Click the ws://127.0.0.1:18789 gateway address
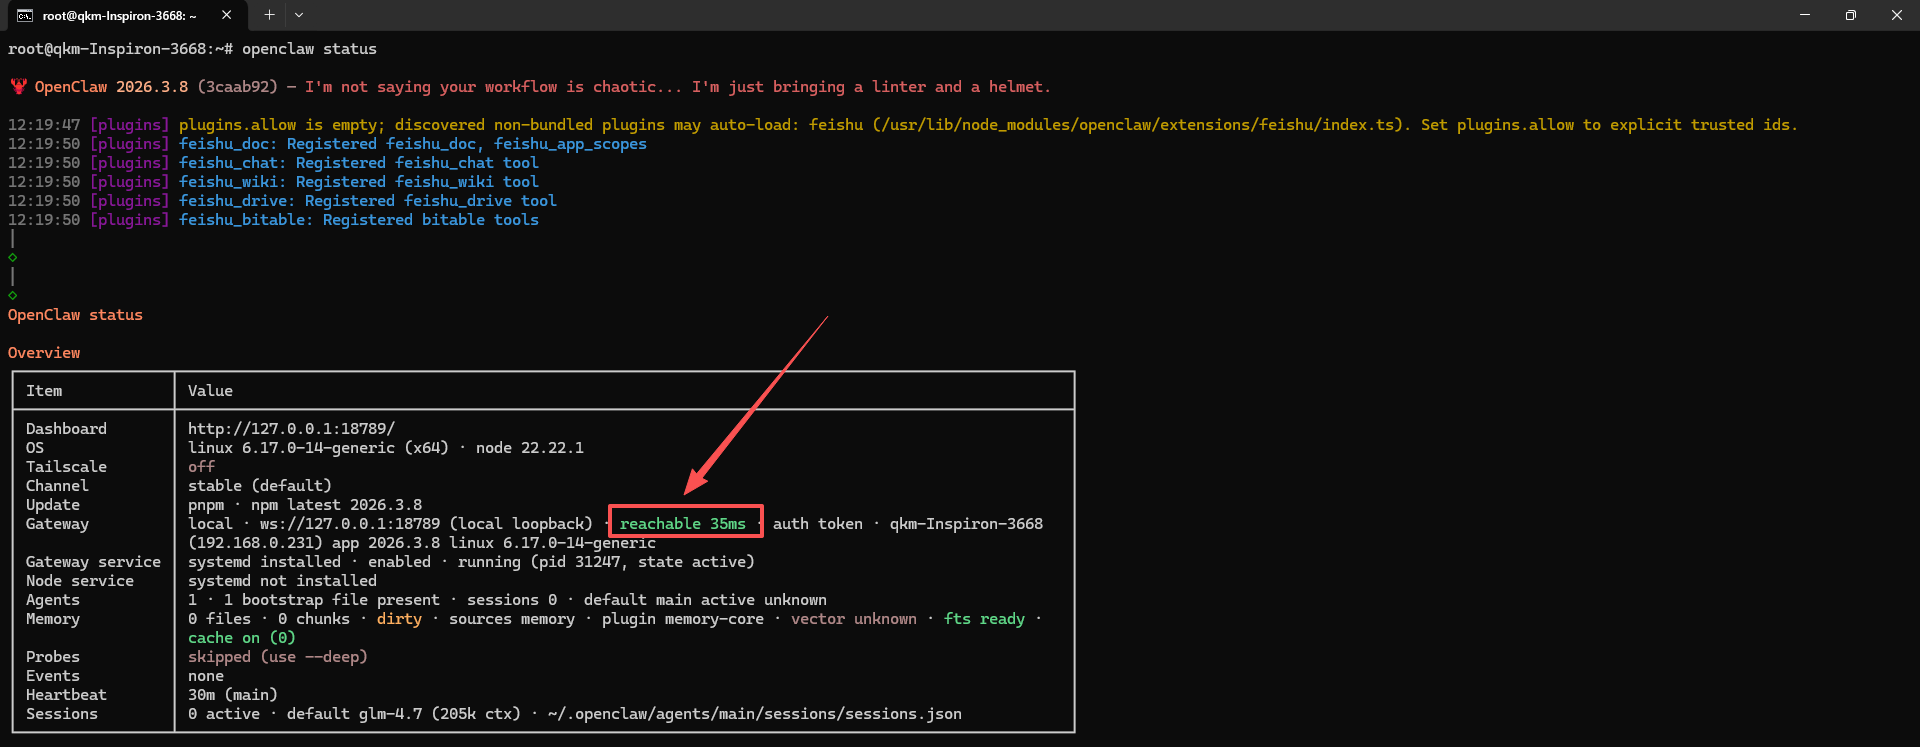The image size is (1920, 747). pos(350,524)
